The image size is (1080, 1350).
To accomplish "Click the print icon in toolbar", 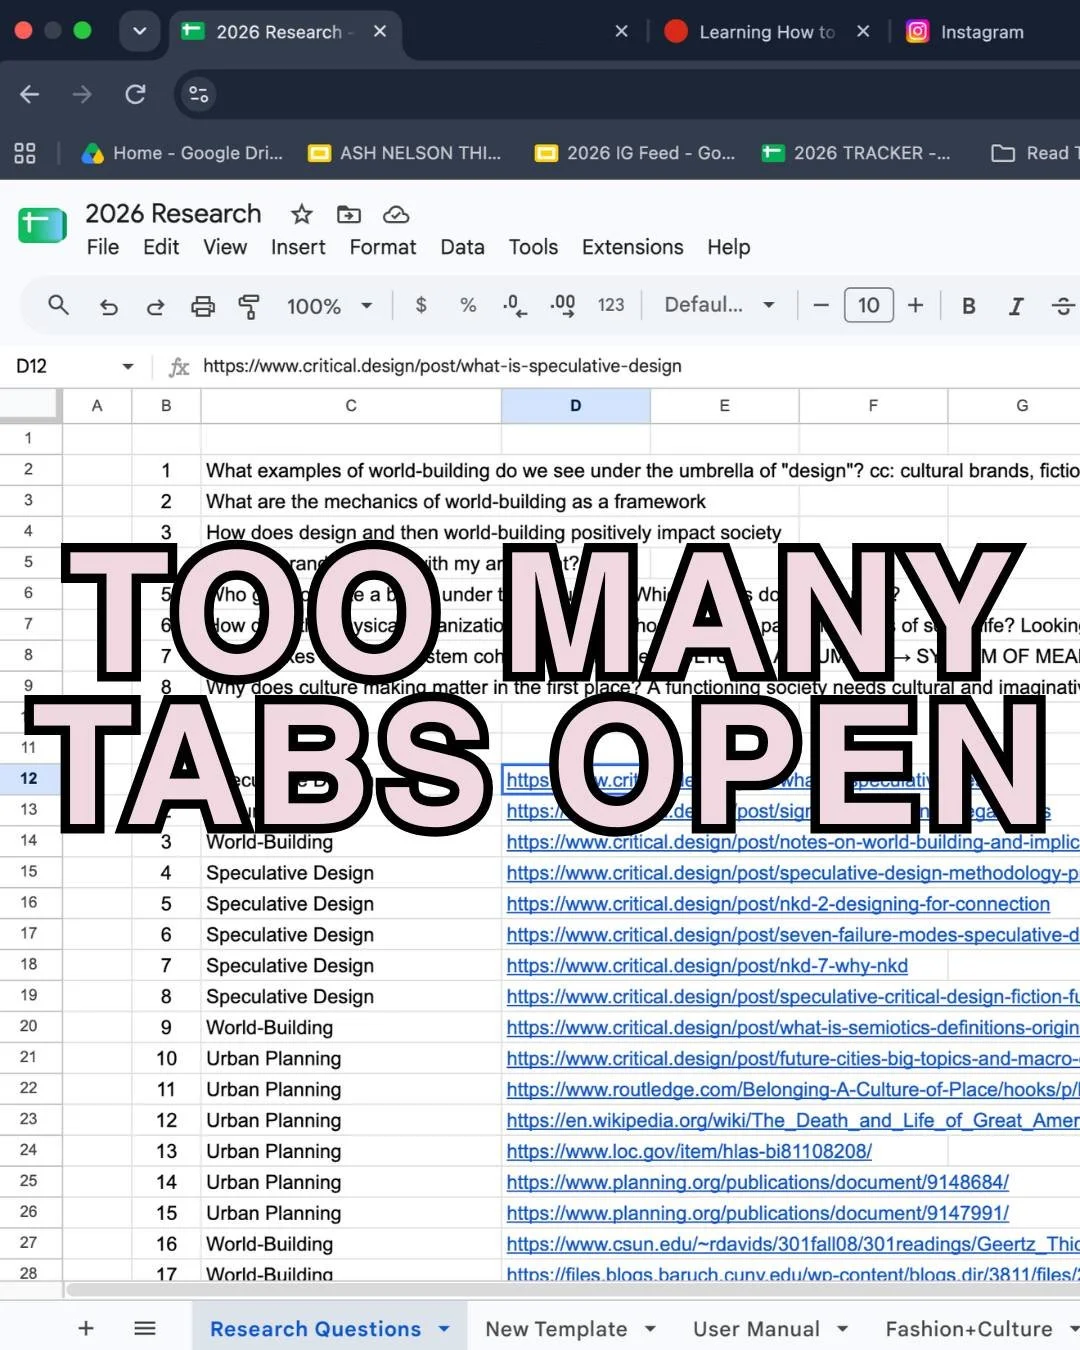I will click(x=203, y=306).
